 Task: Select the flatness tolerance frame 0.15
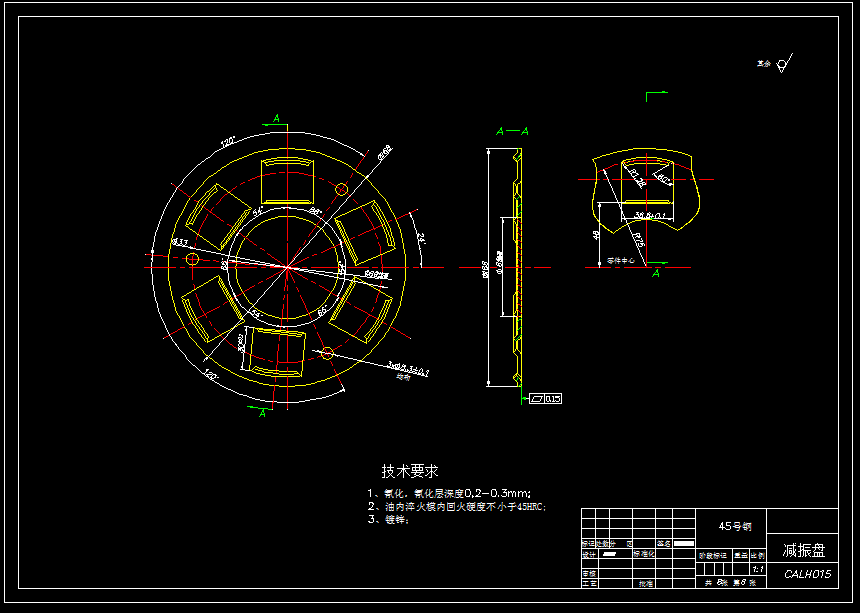545,399
